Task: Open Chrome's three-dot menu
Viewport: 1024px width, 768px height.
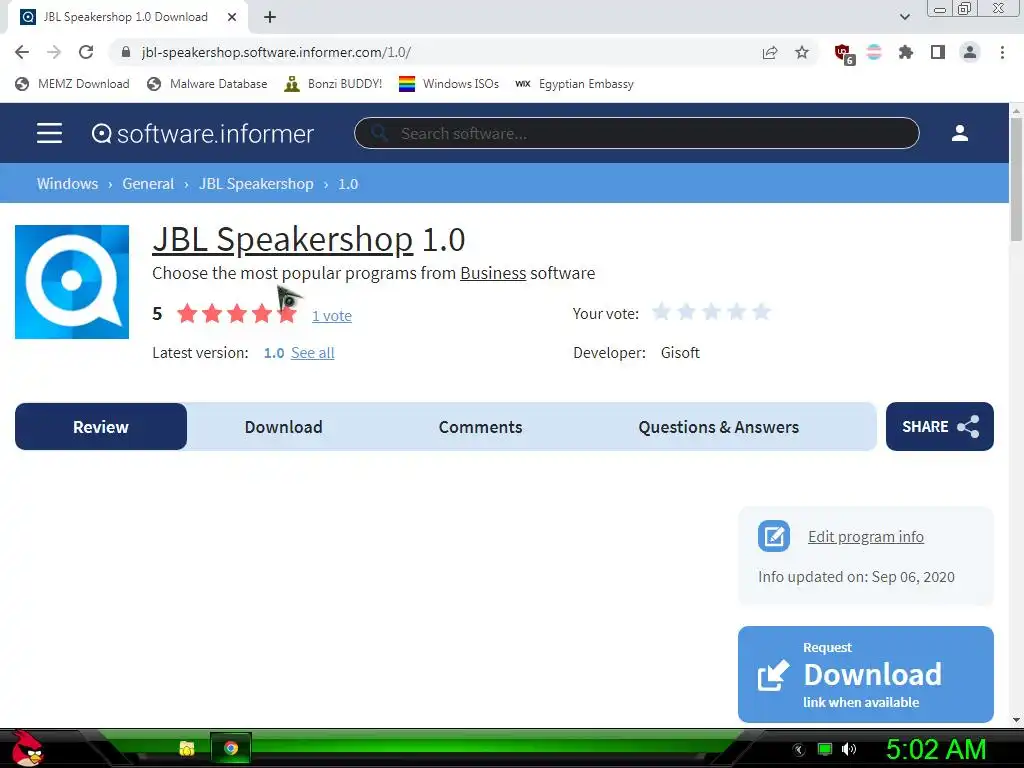Action: point(1002,52)
